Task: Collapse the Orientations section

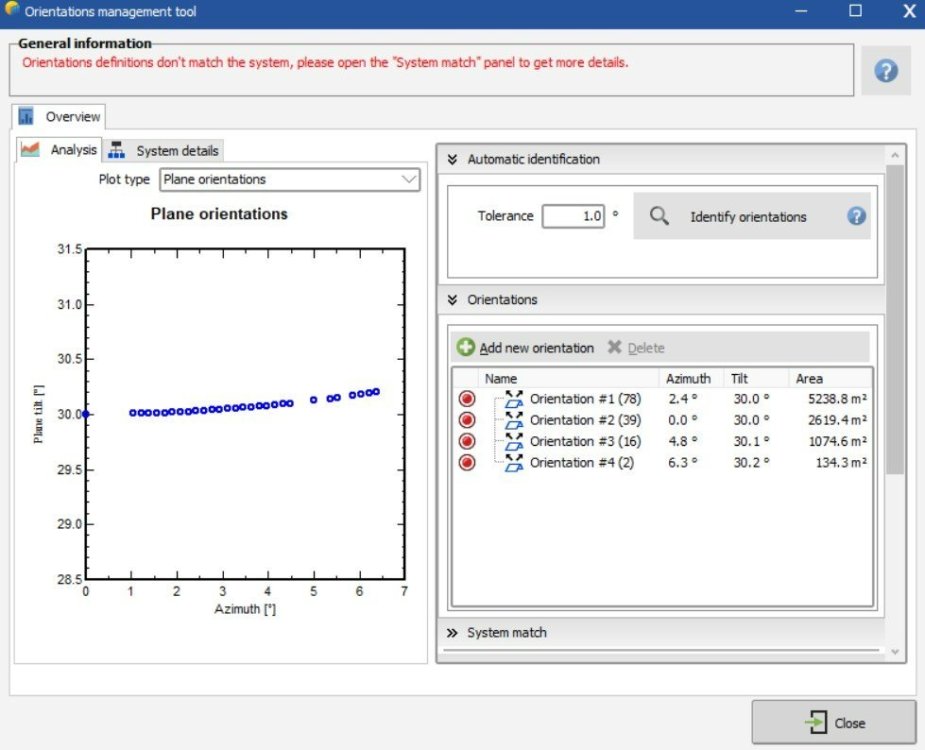Action: tap(452, 300)
